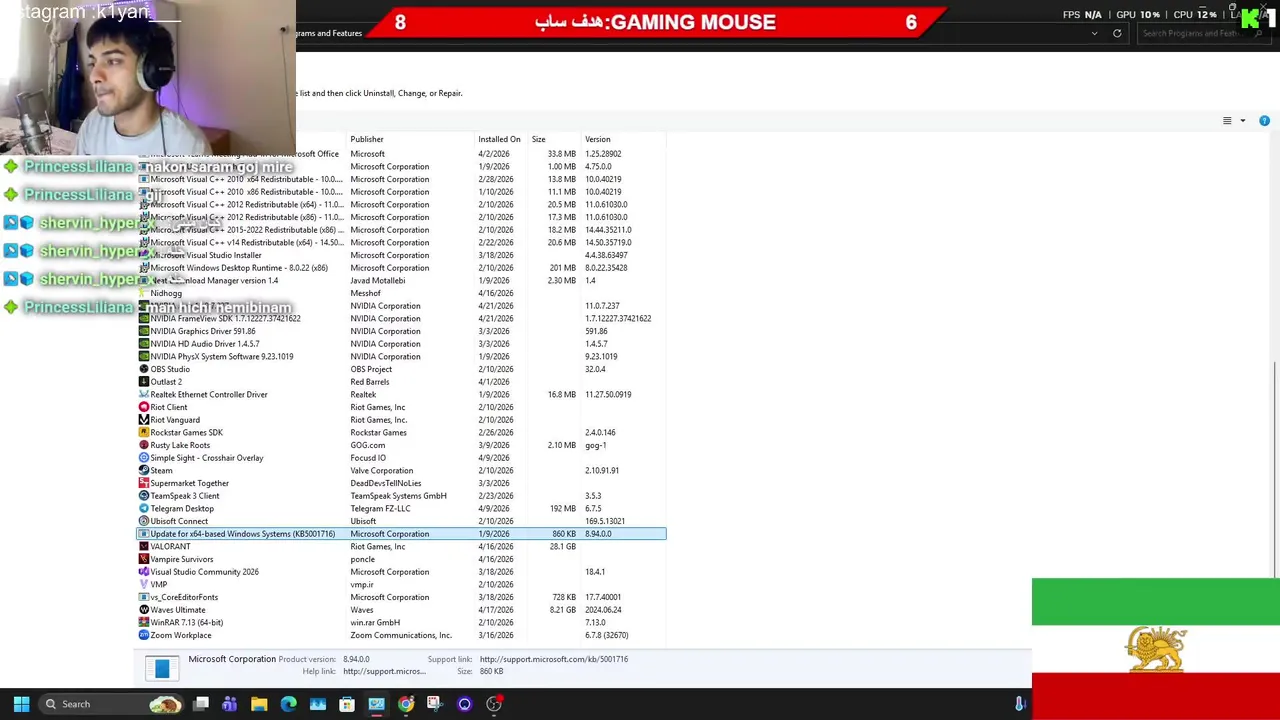
Task: Open Microsoft Store from taskbar
Action: (347, 704)
